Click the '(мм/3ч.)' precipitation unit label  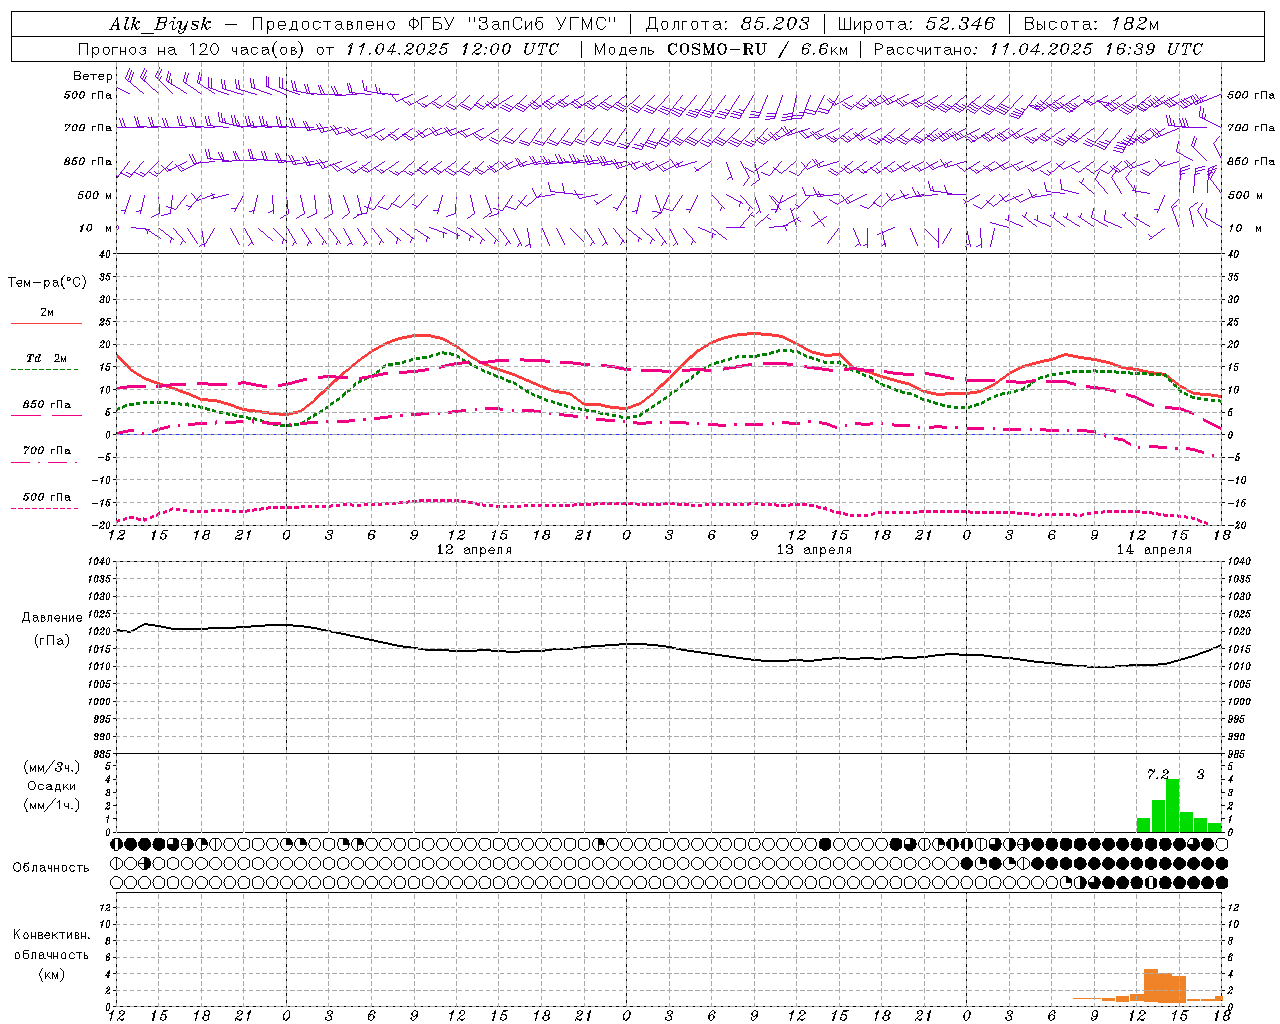click(51, 768)
